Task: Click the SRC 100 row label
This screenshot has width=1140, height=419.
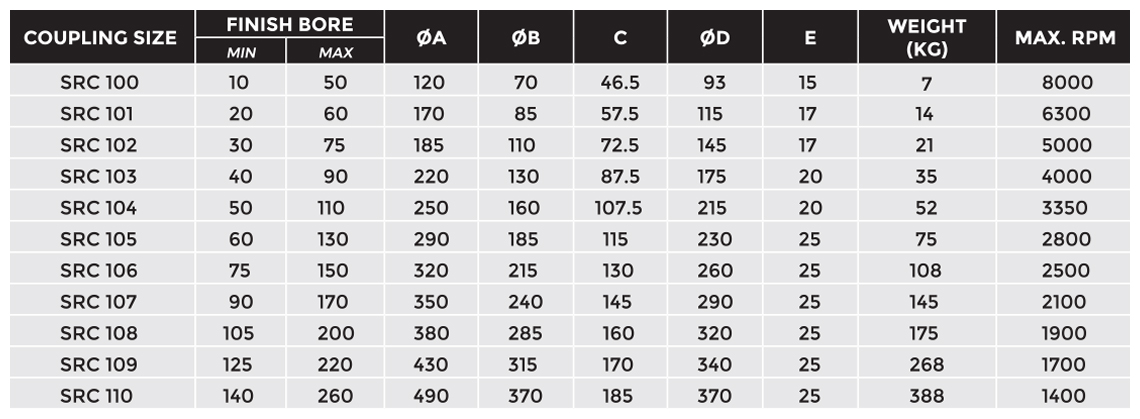Action: click(99, 83)
